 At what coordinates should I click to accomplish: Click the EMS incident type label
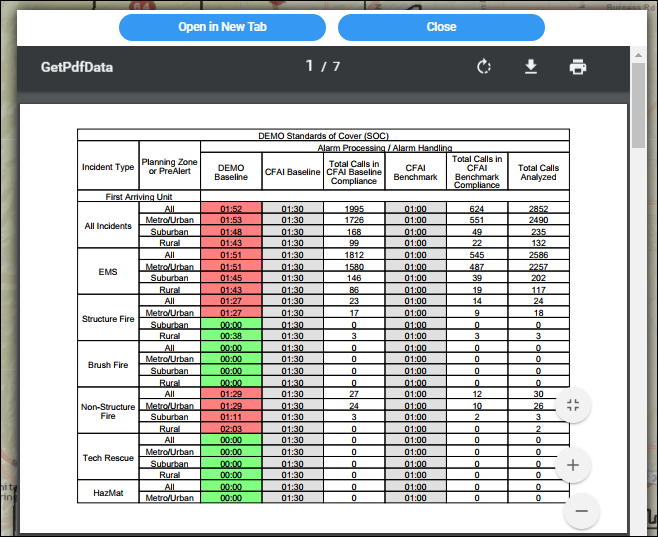coord(108,272)
